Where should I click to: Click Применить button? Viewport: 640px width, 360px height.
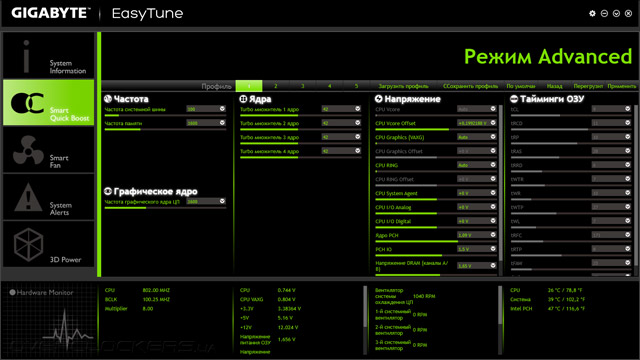[622, 86]
